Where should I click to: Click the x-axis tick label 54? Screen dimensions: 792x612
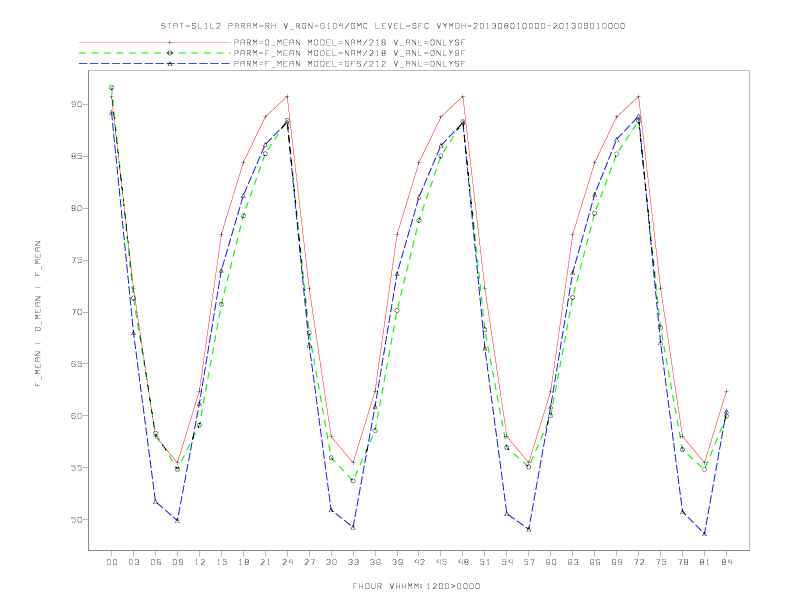coord(507,562)
